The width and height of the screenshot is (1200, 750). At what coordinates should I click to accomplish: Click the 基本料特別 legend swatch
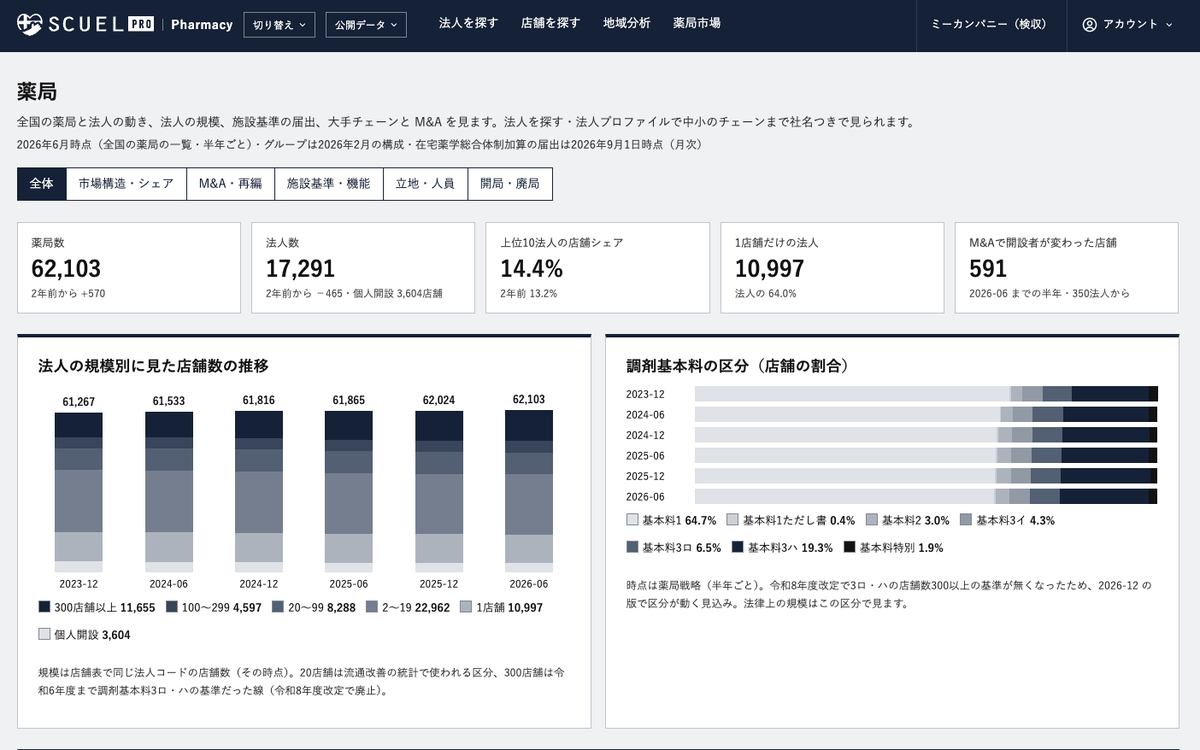(x=850, y=547)
